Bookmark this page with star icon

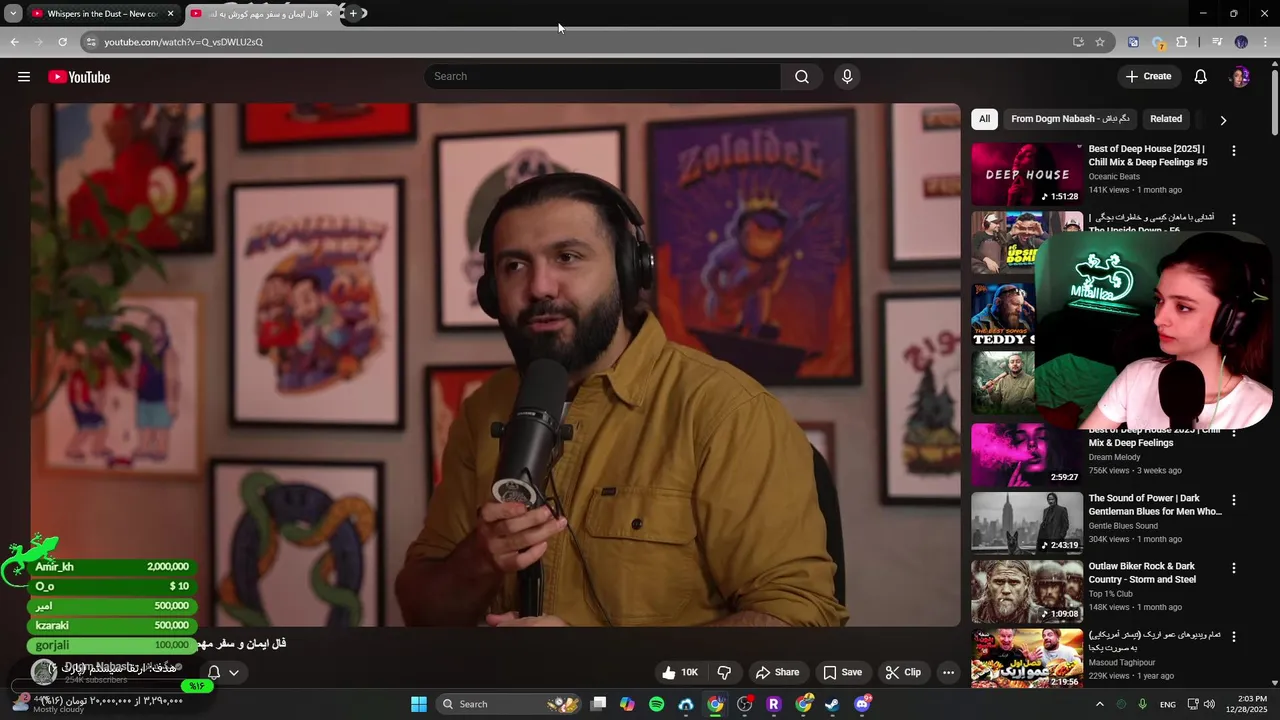click(1100, 42)
